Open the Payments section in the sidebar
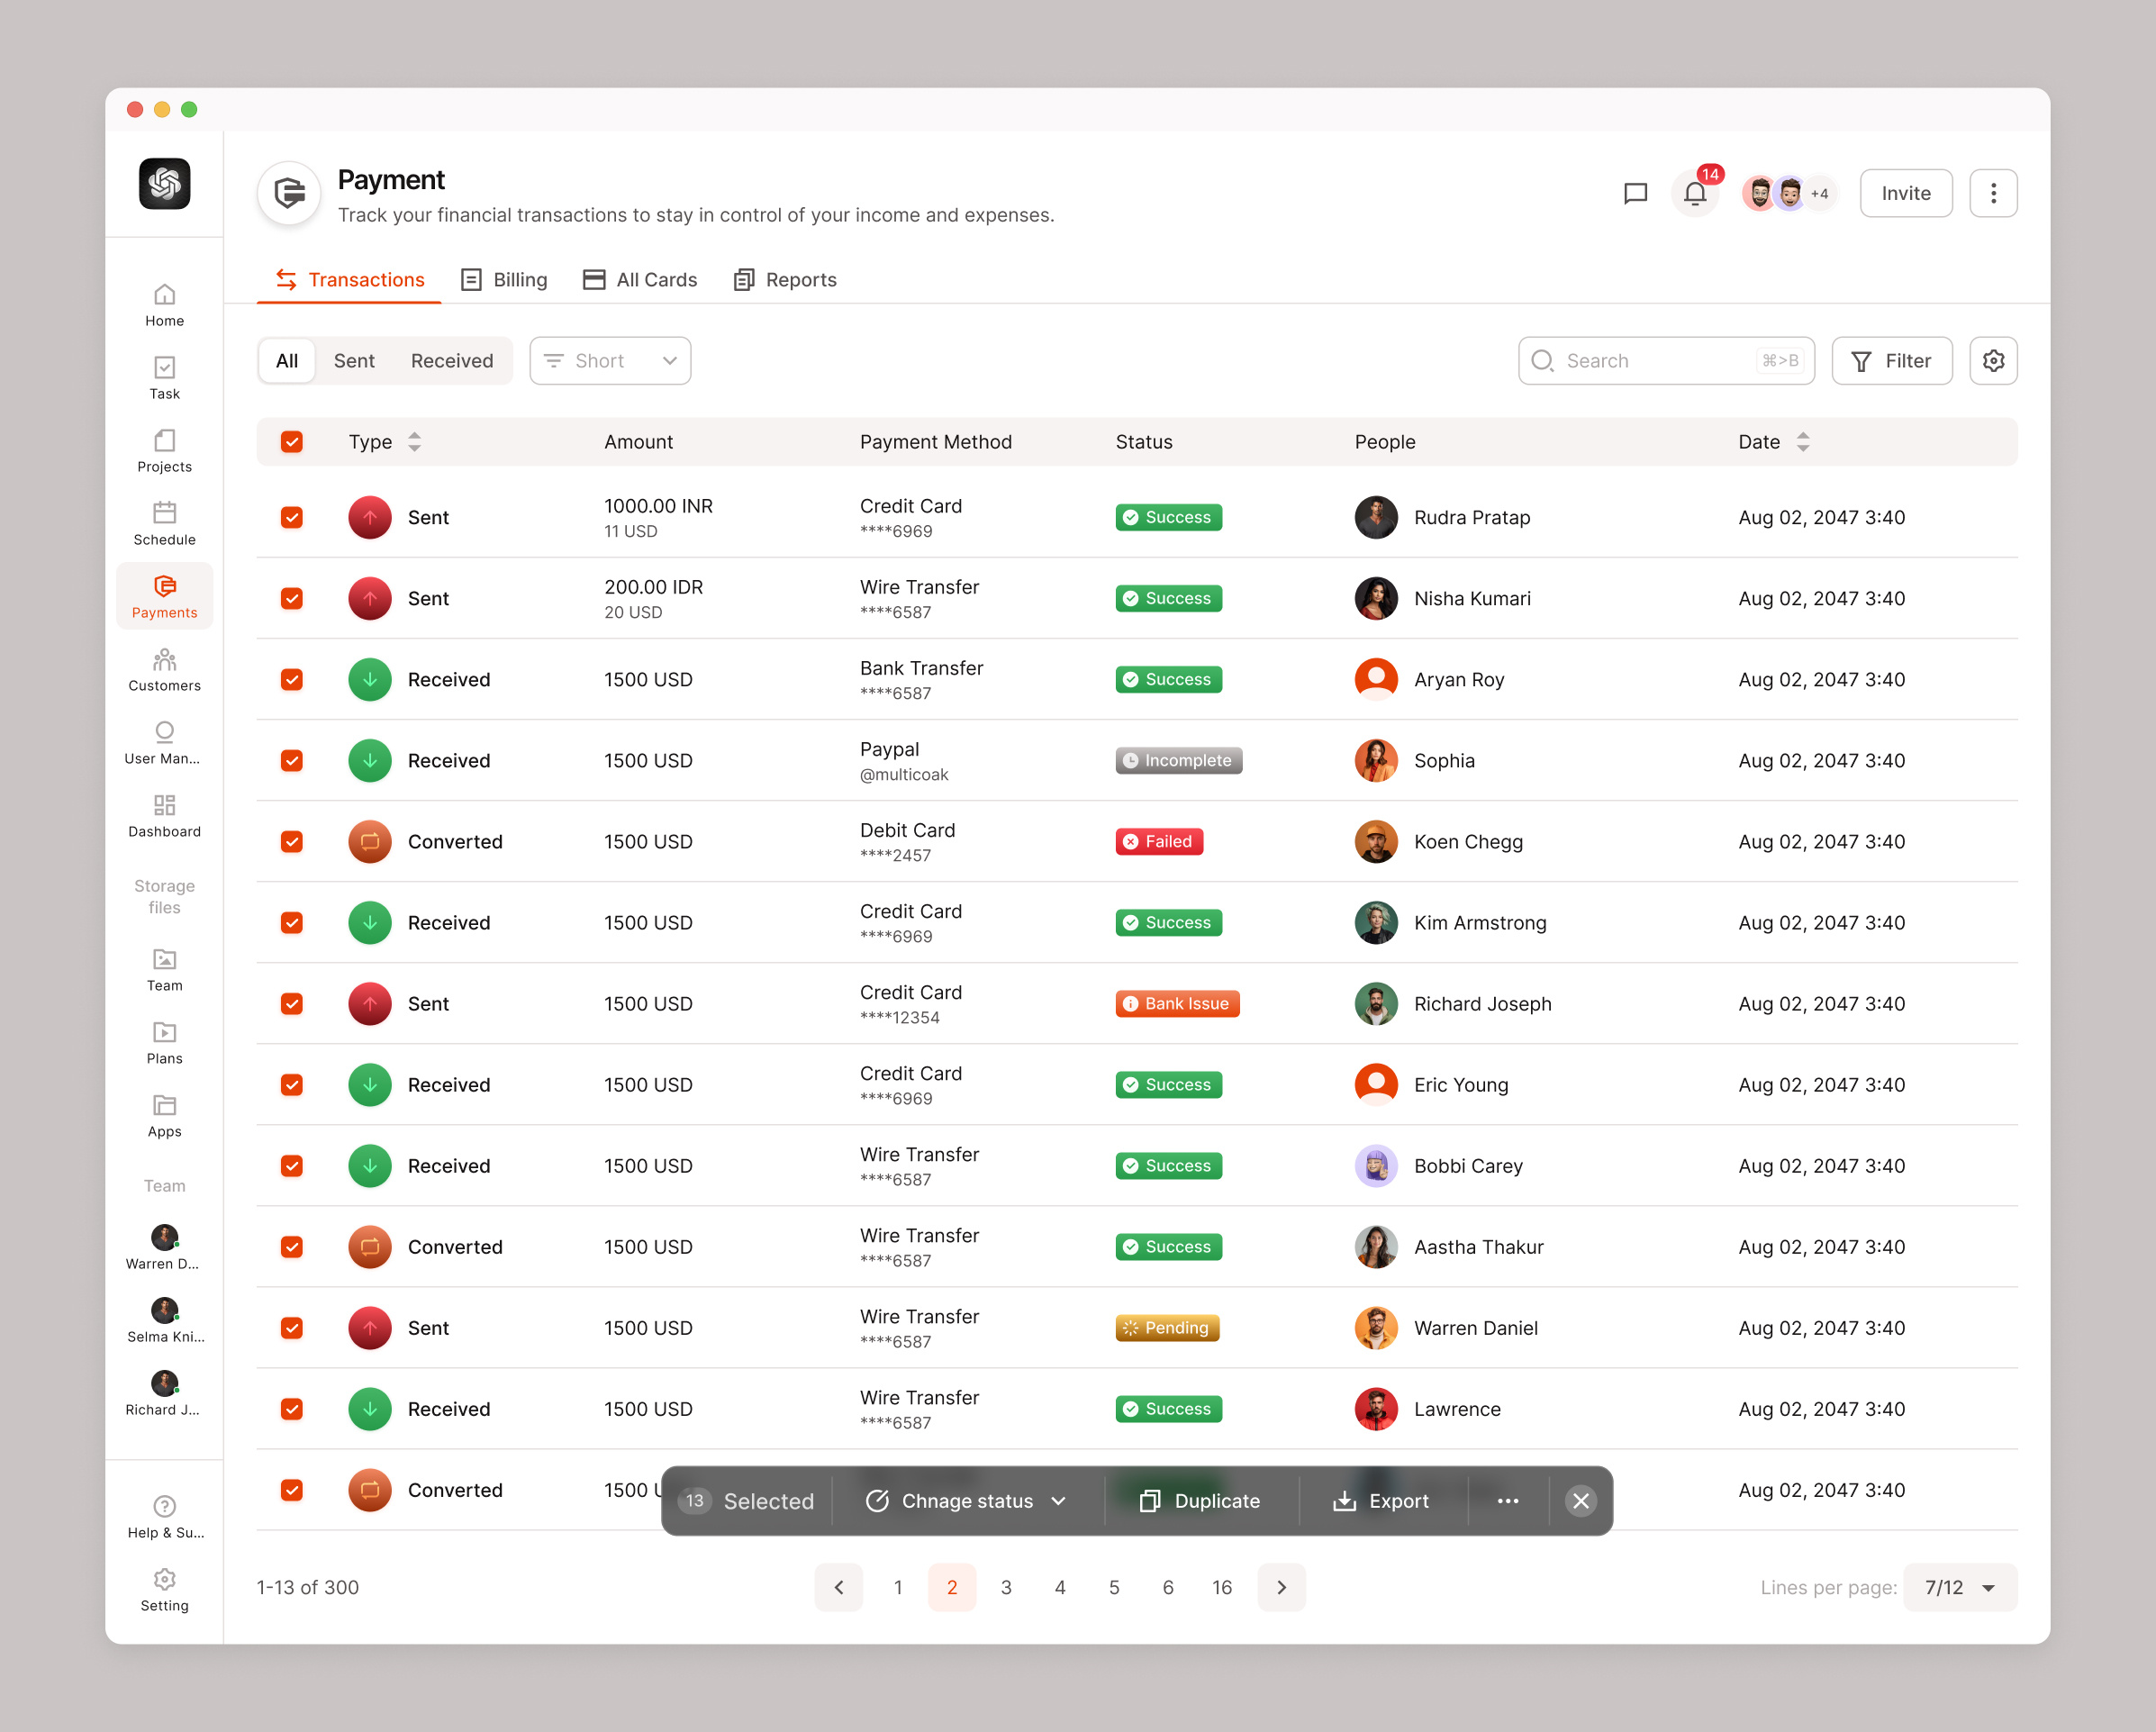 [163, 596]
